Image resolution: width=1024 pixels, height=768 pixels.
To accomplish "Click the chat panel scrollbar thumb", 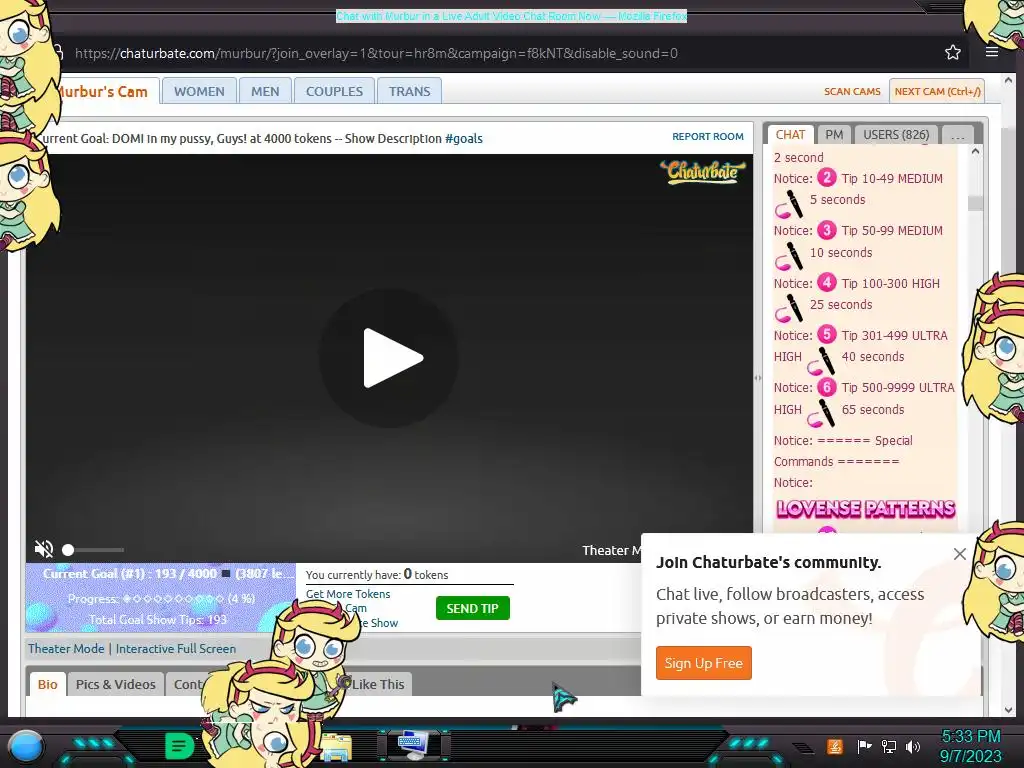I will click(x=975, y=203).
